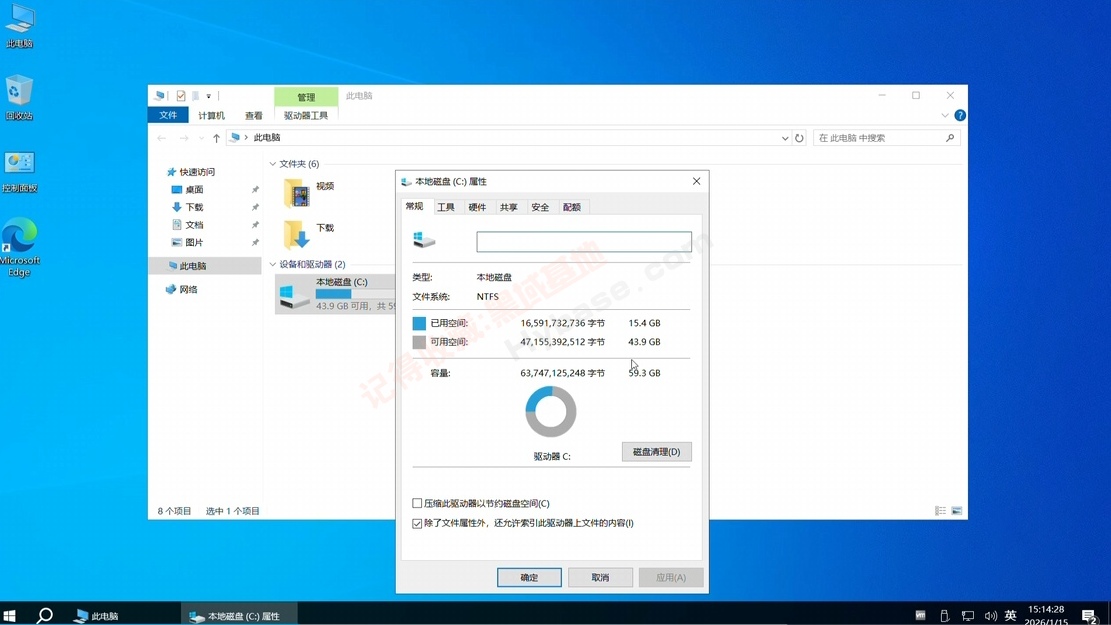Image resolution: width=1111 pixels, height=625 pixels.
Task: Click the drive label text field
Action: pos(584,241)
